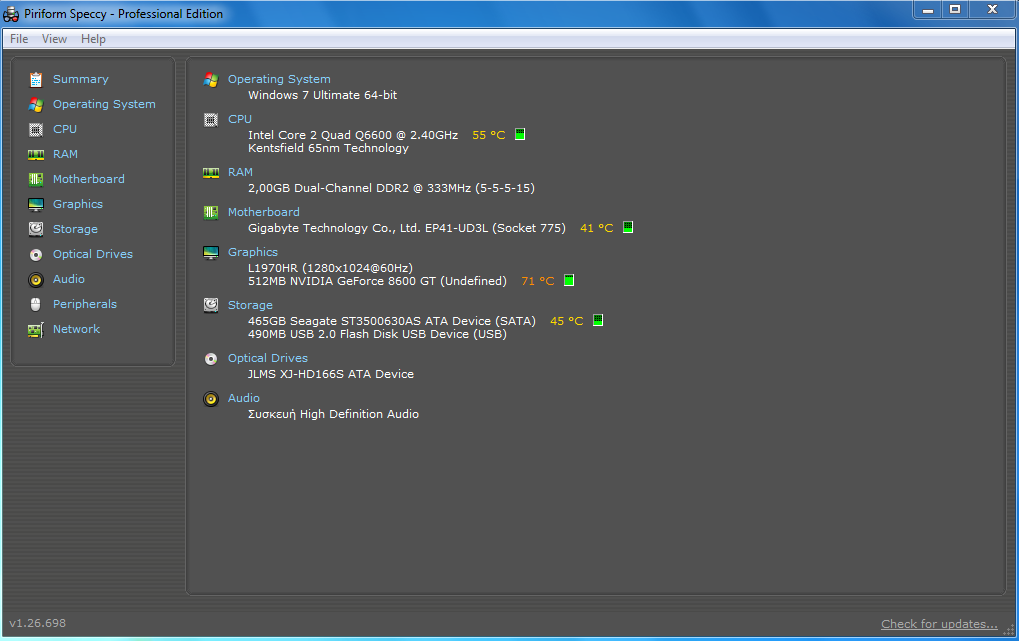
Task: Click Kentsfield 65nm Technology text
Action: [x=328, y=148]
